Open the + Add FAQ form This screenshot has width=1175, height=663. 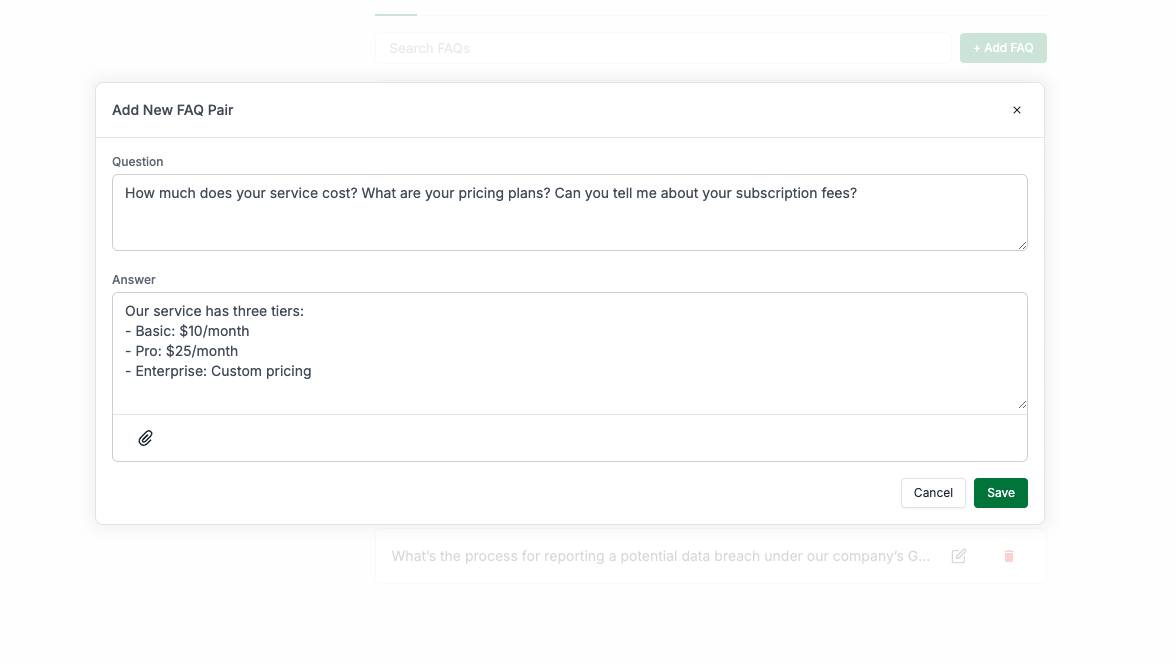[x=1002, y=47]
